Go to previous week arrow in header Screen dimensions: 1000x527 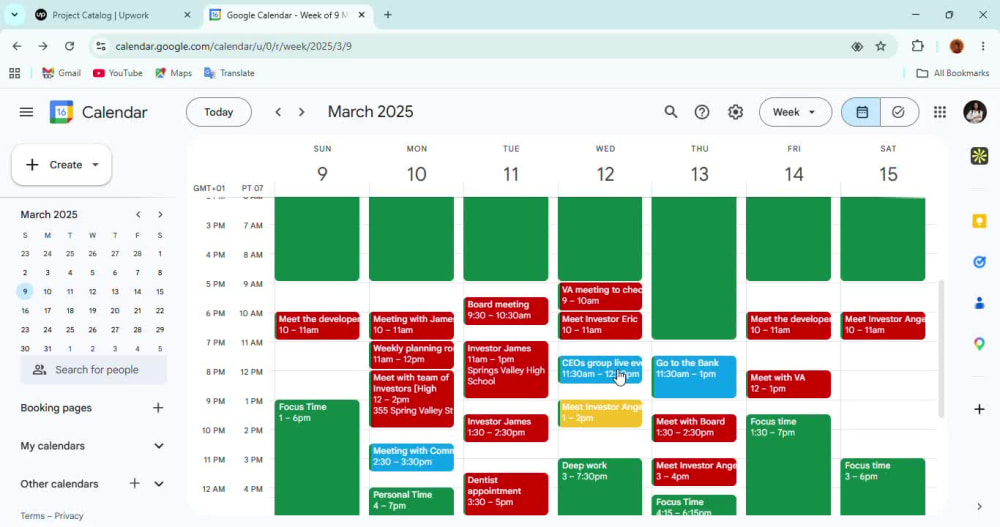(x=278, y=112)
